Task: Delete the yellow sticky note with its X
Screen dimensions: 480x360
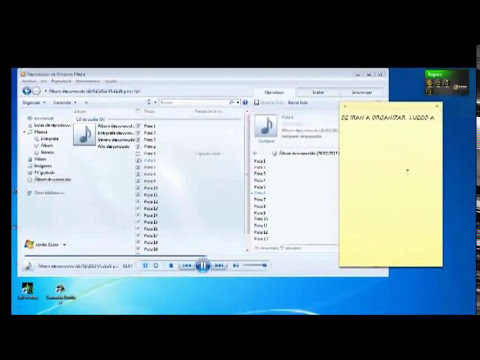Action: [437, 106]
